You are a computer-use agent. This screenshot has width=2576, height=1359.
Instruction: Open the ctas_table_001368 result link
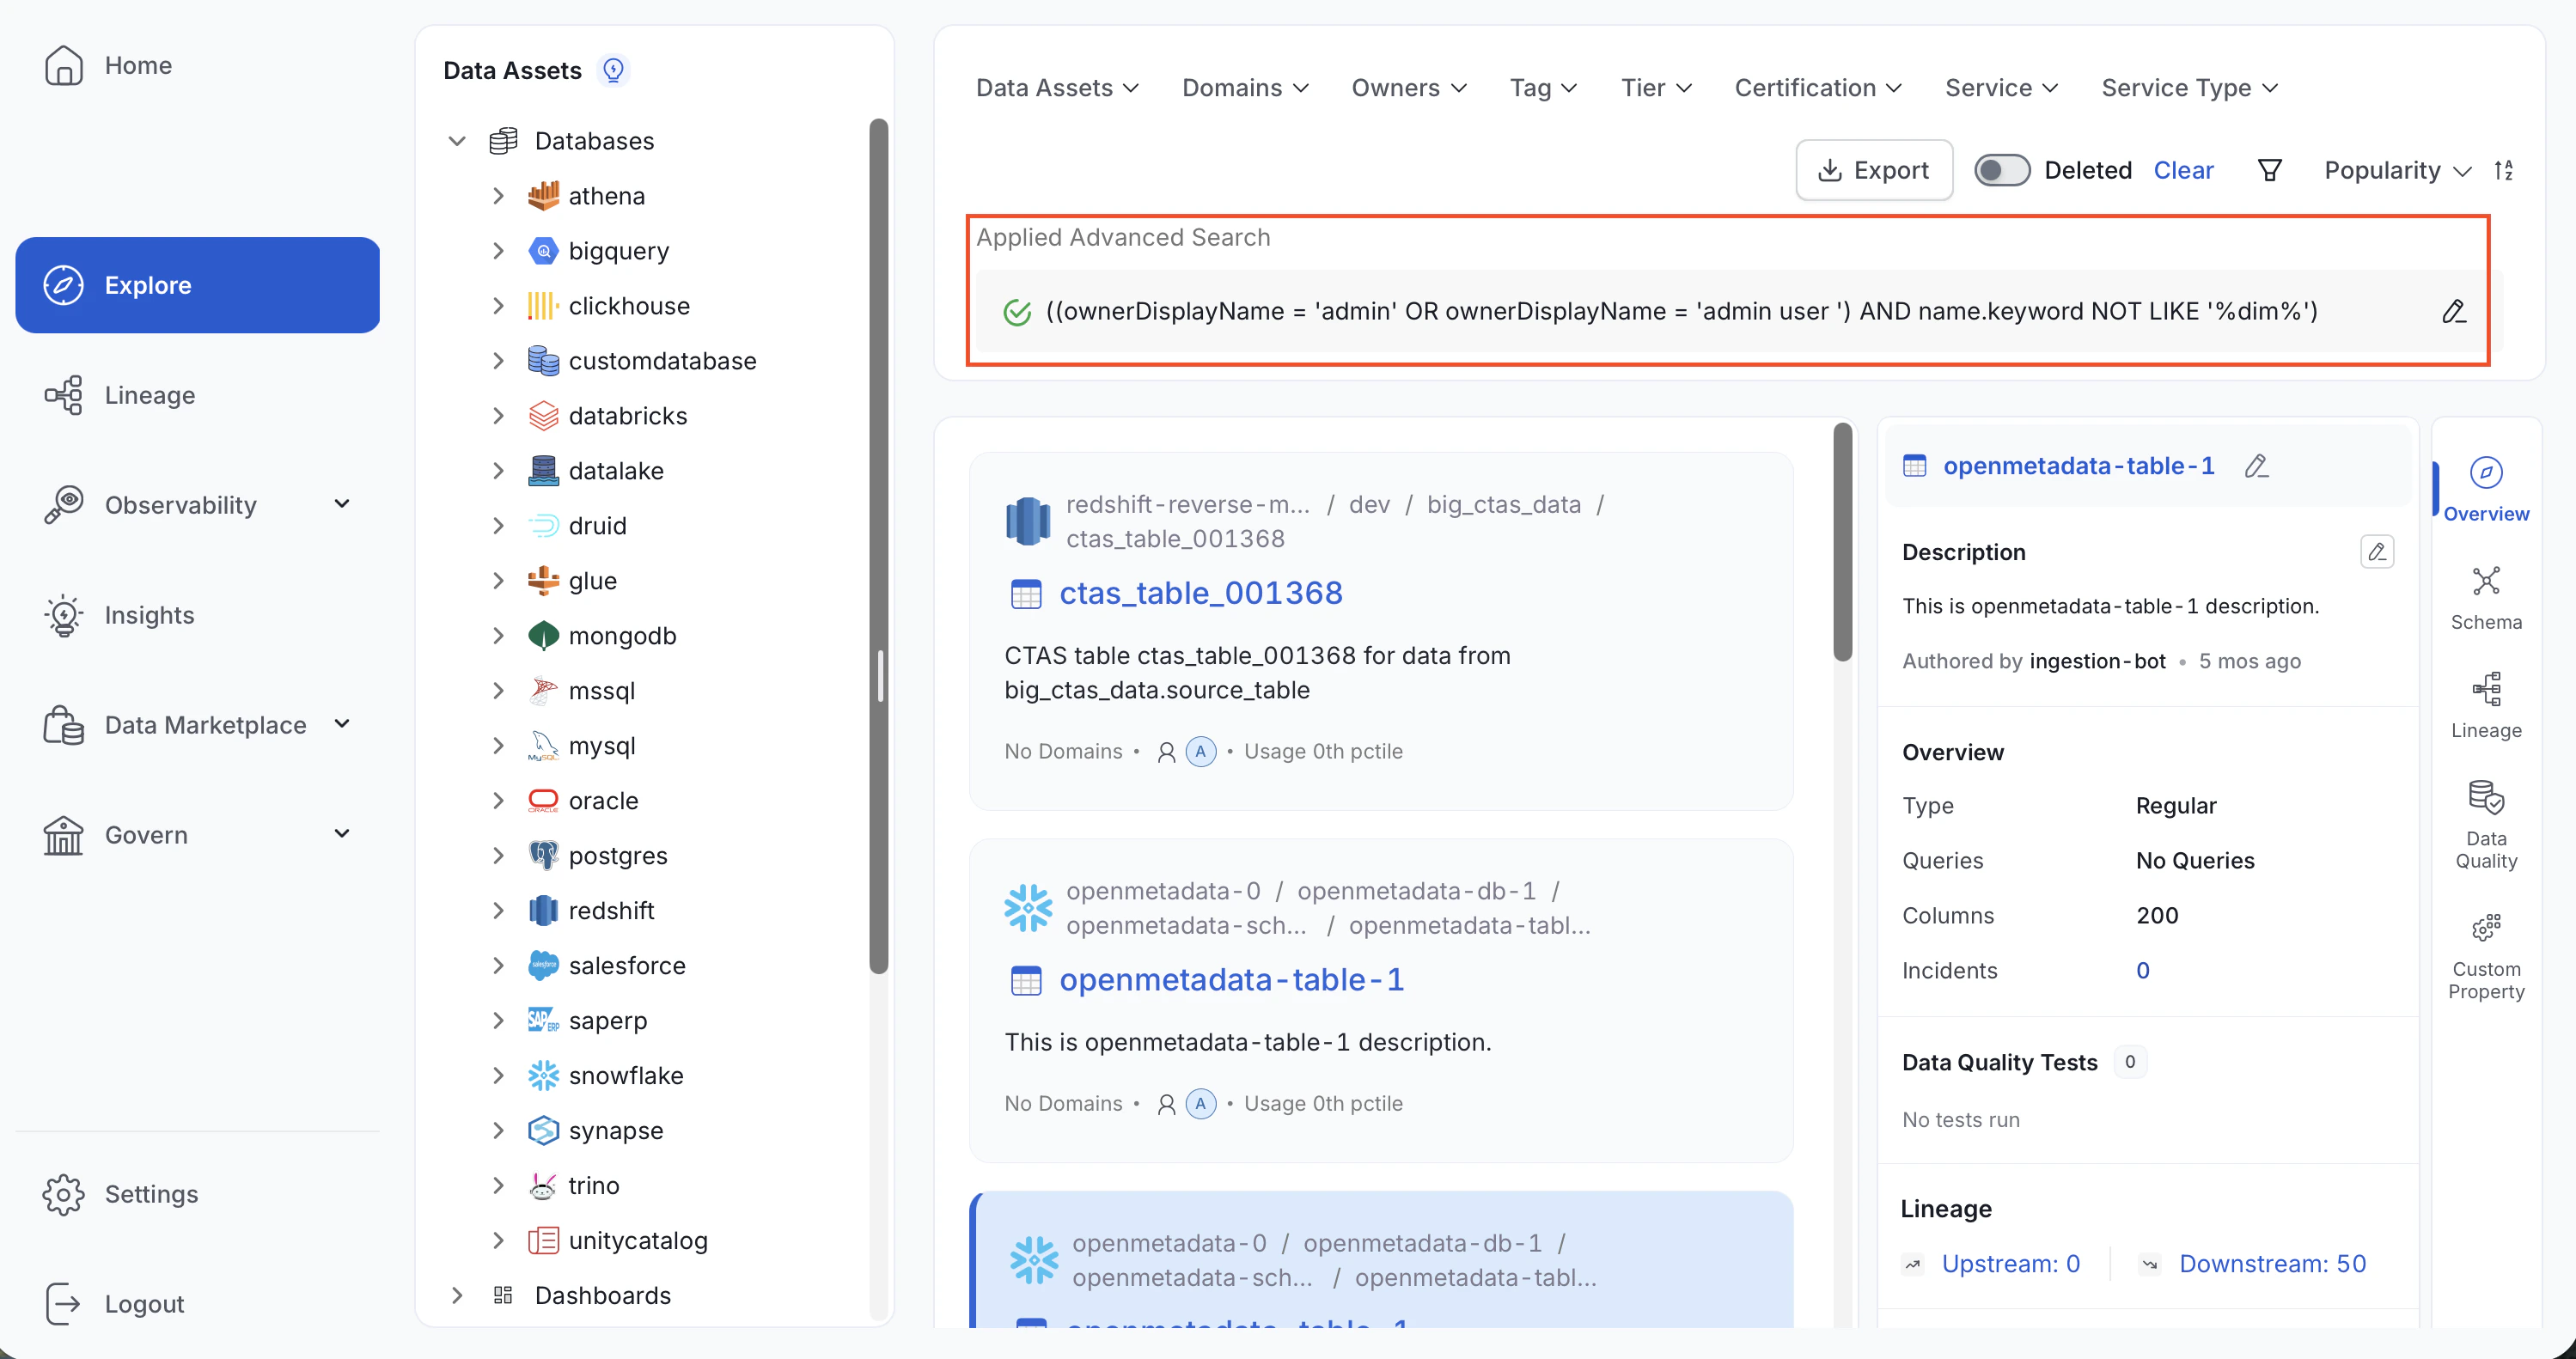(x=1200, y=593)
